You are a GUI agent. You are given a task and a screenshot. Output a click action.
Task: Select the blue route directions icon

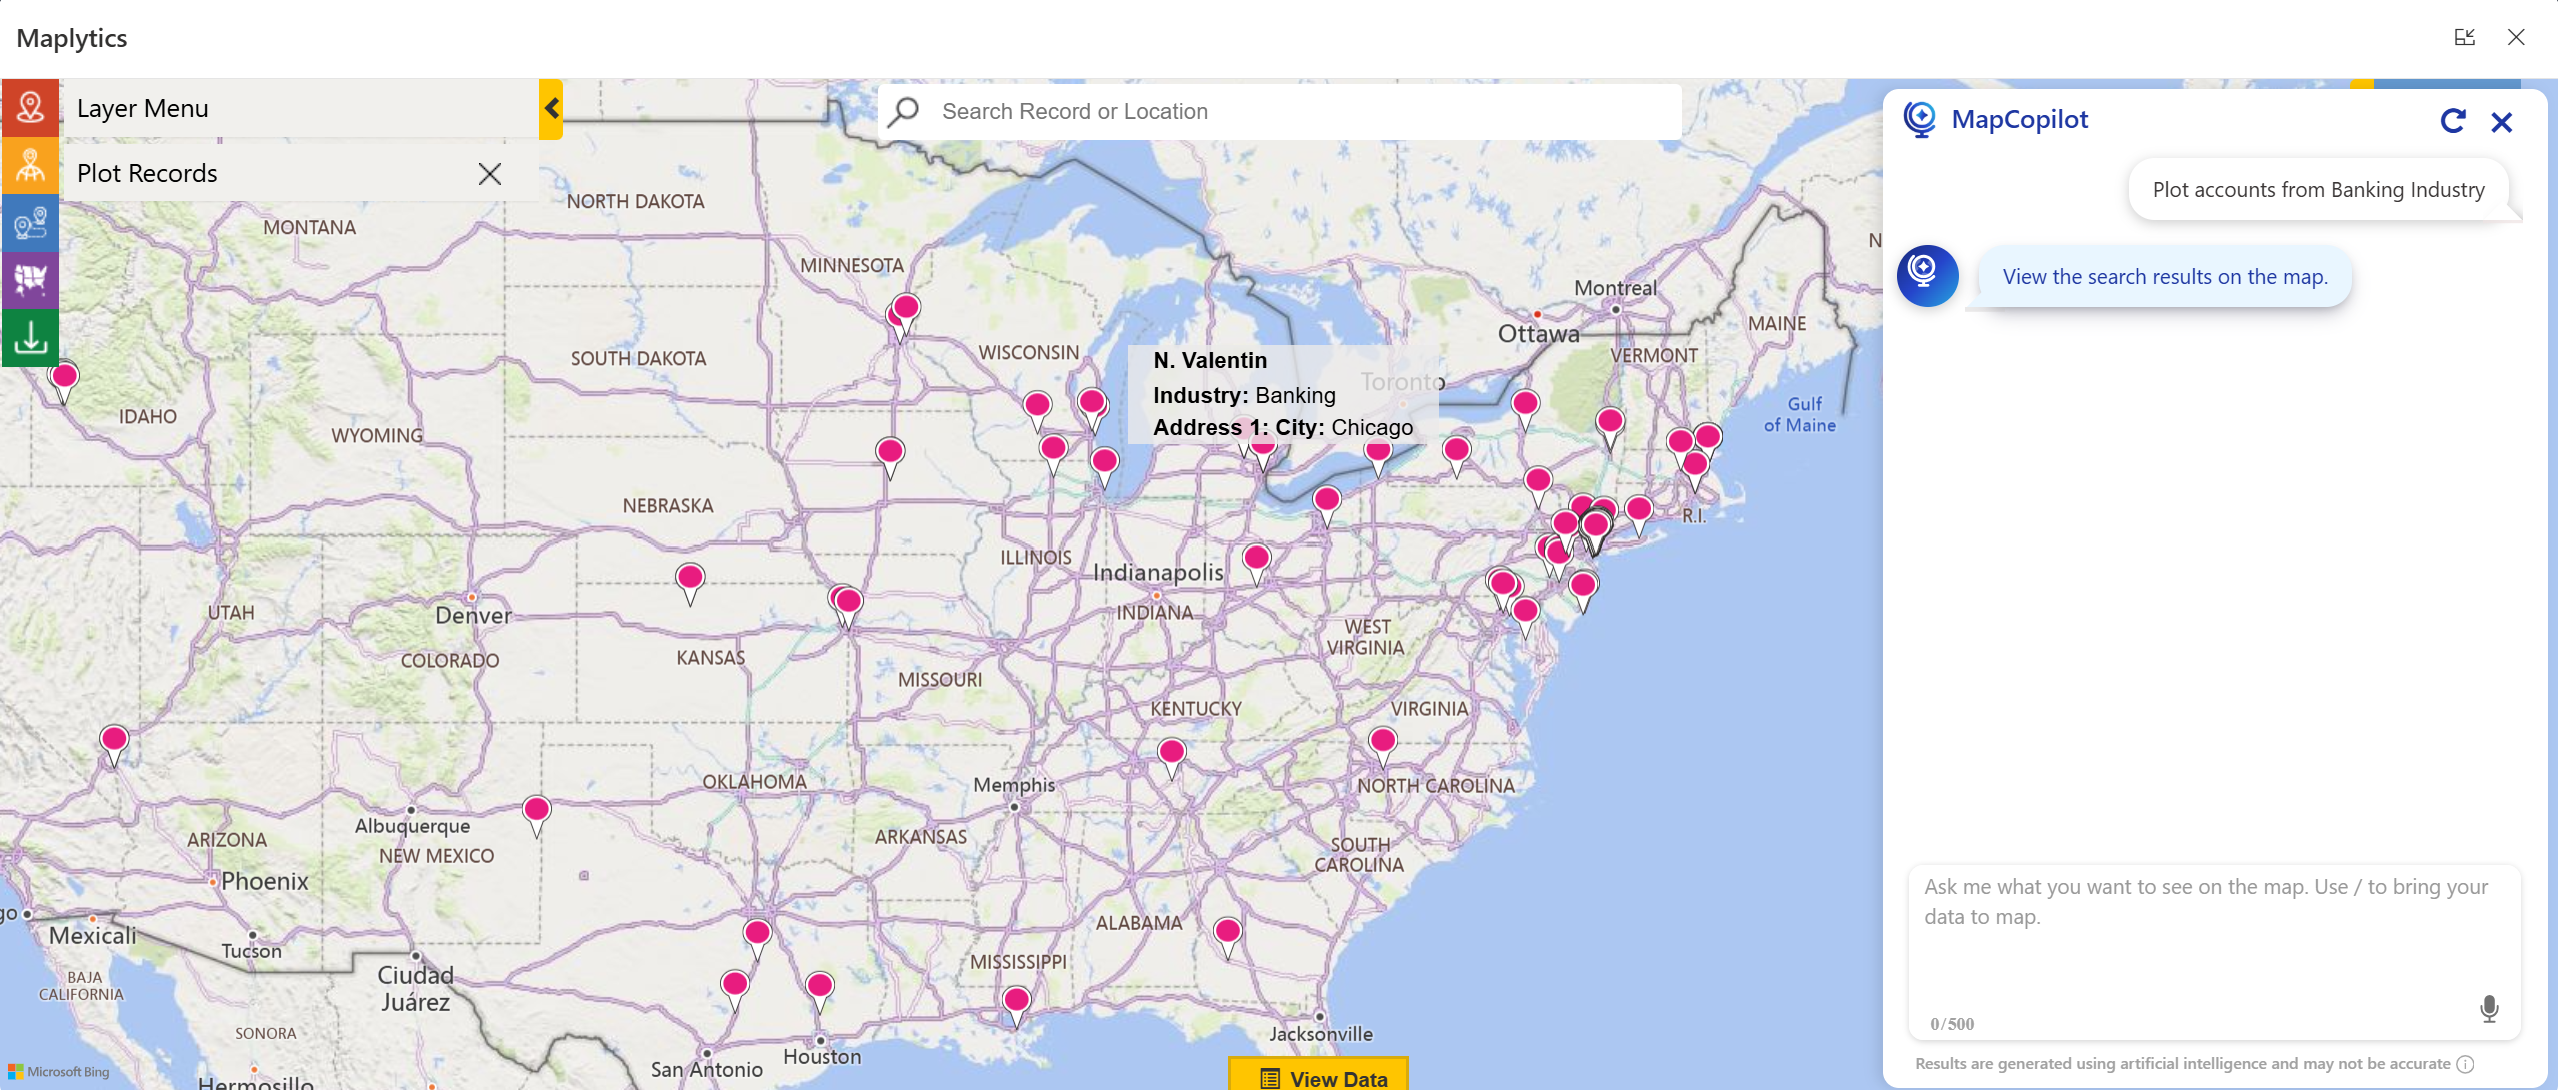(29, 223)
